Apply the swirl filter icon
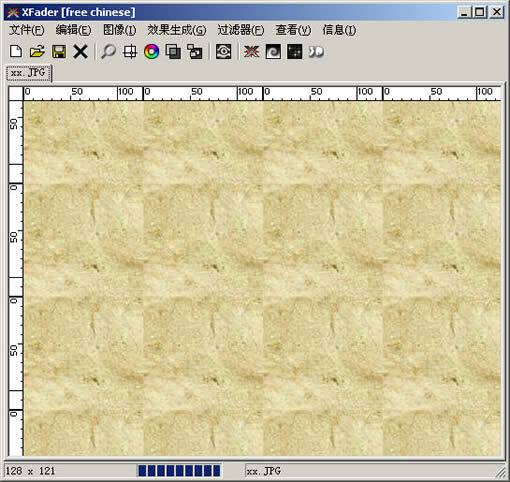The image size is (510, 482). (273, 52)
